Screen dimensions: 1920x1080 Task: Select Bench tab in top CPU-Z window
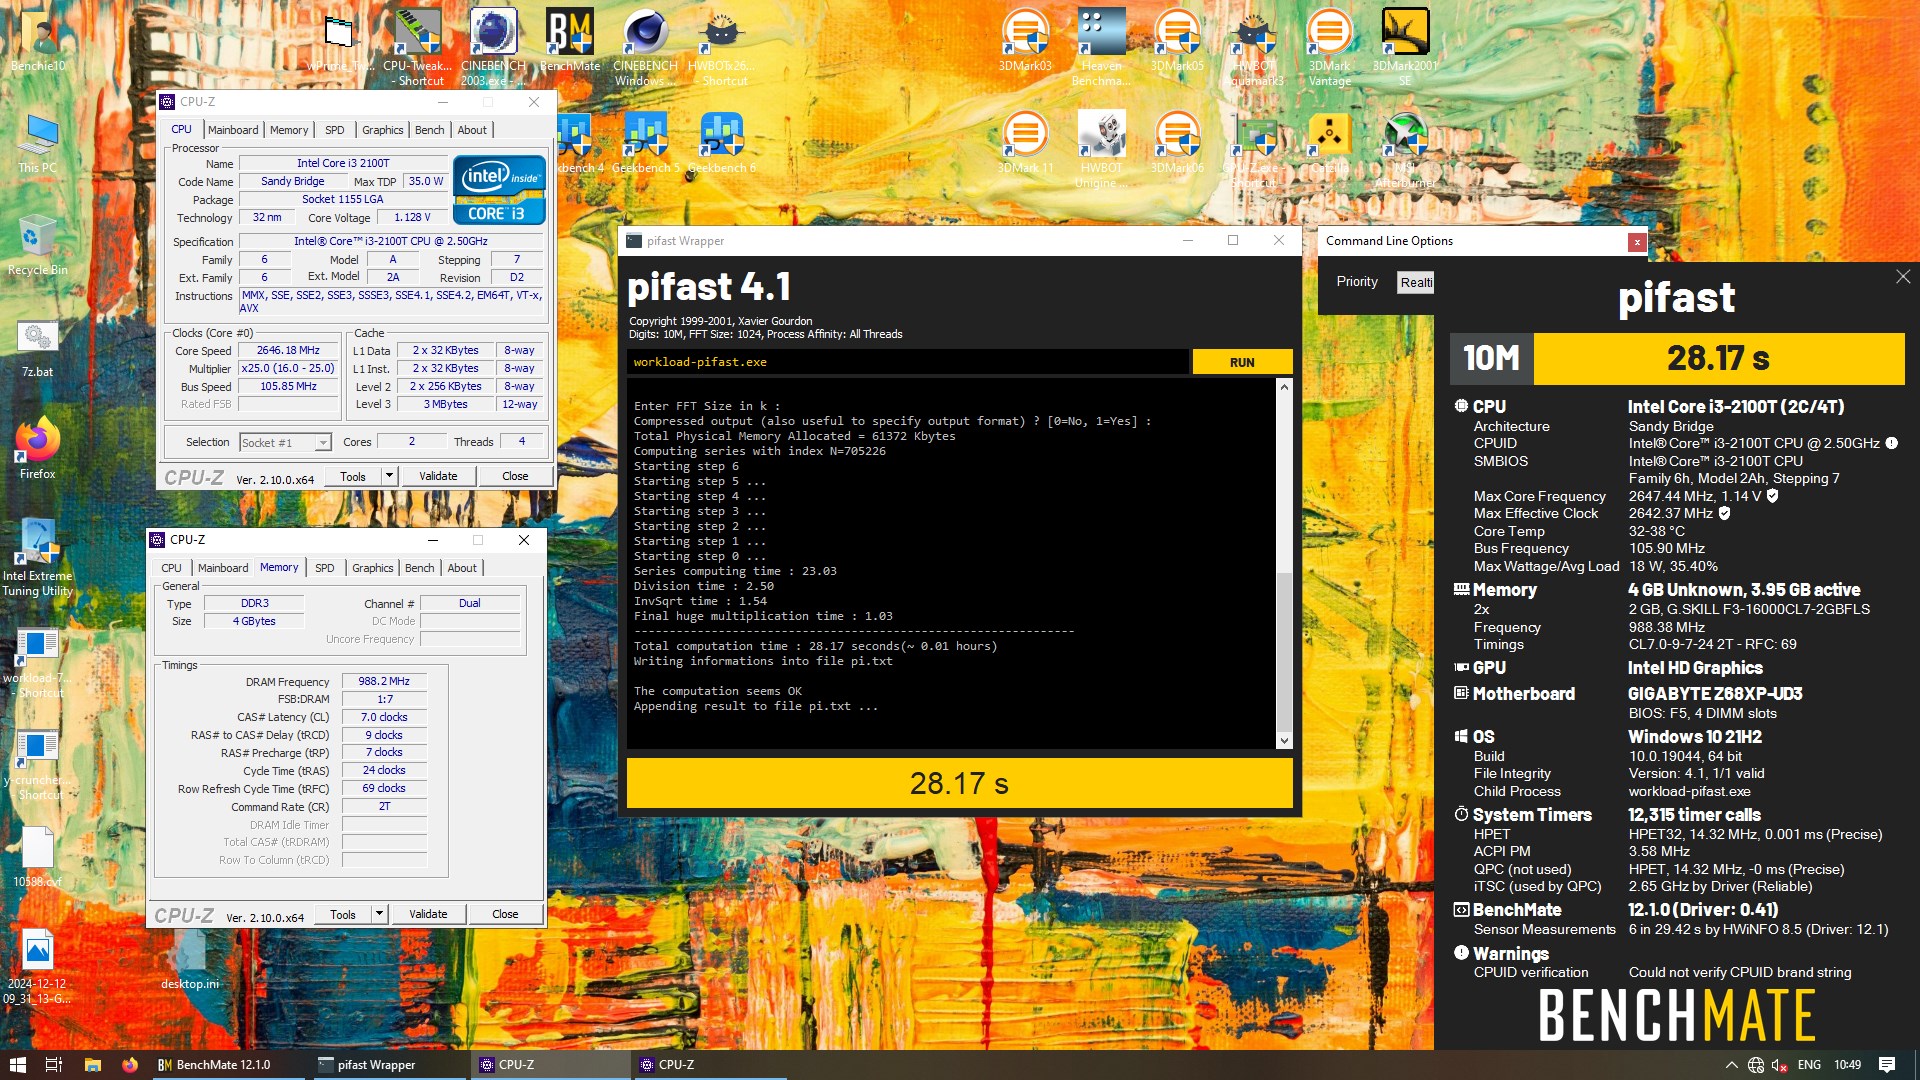pyautogui.click(x=429, y=130)
